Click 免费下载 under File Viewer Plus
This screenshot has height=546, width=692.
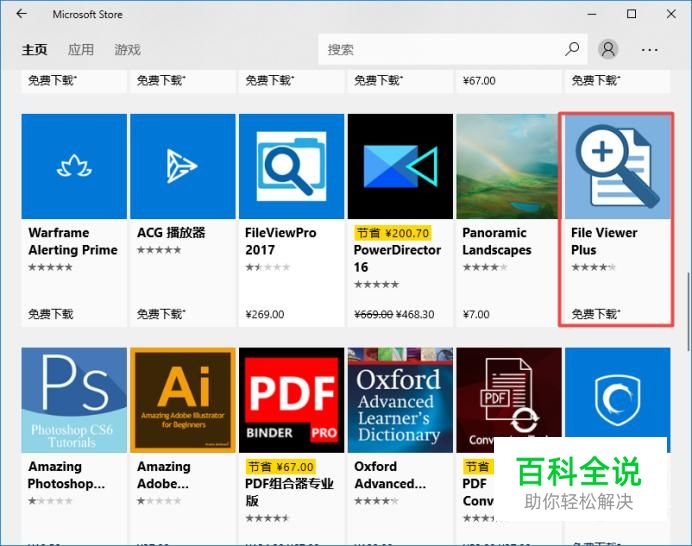(596, 314)
